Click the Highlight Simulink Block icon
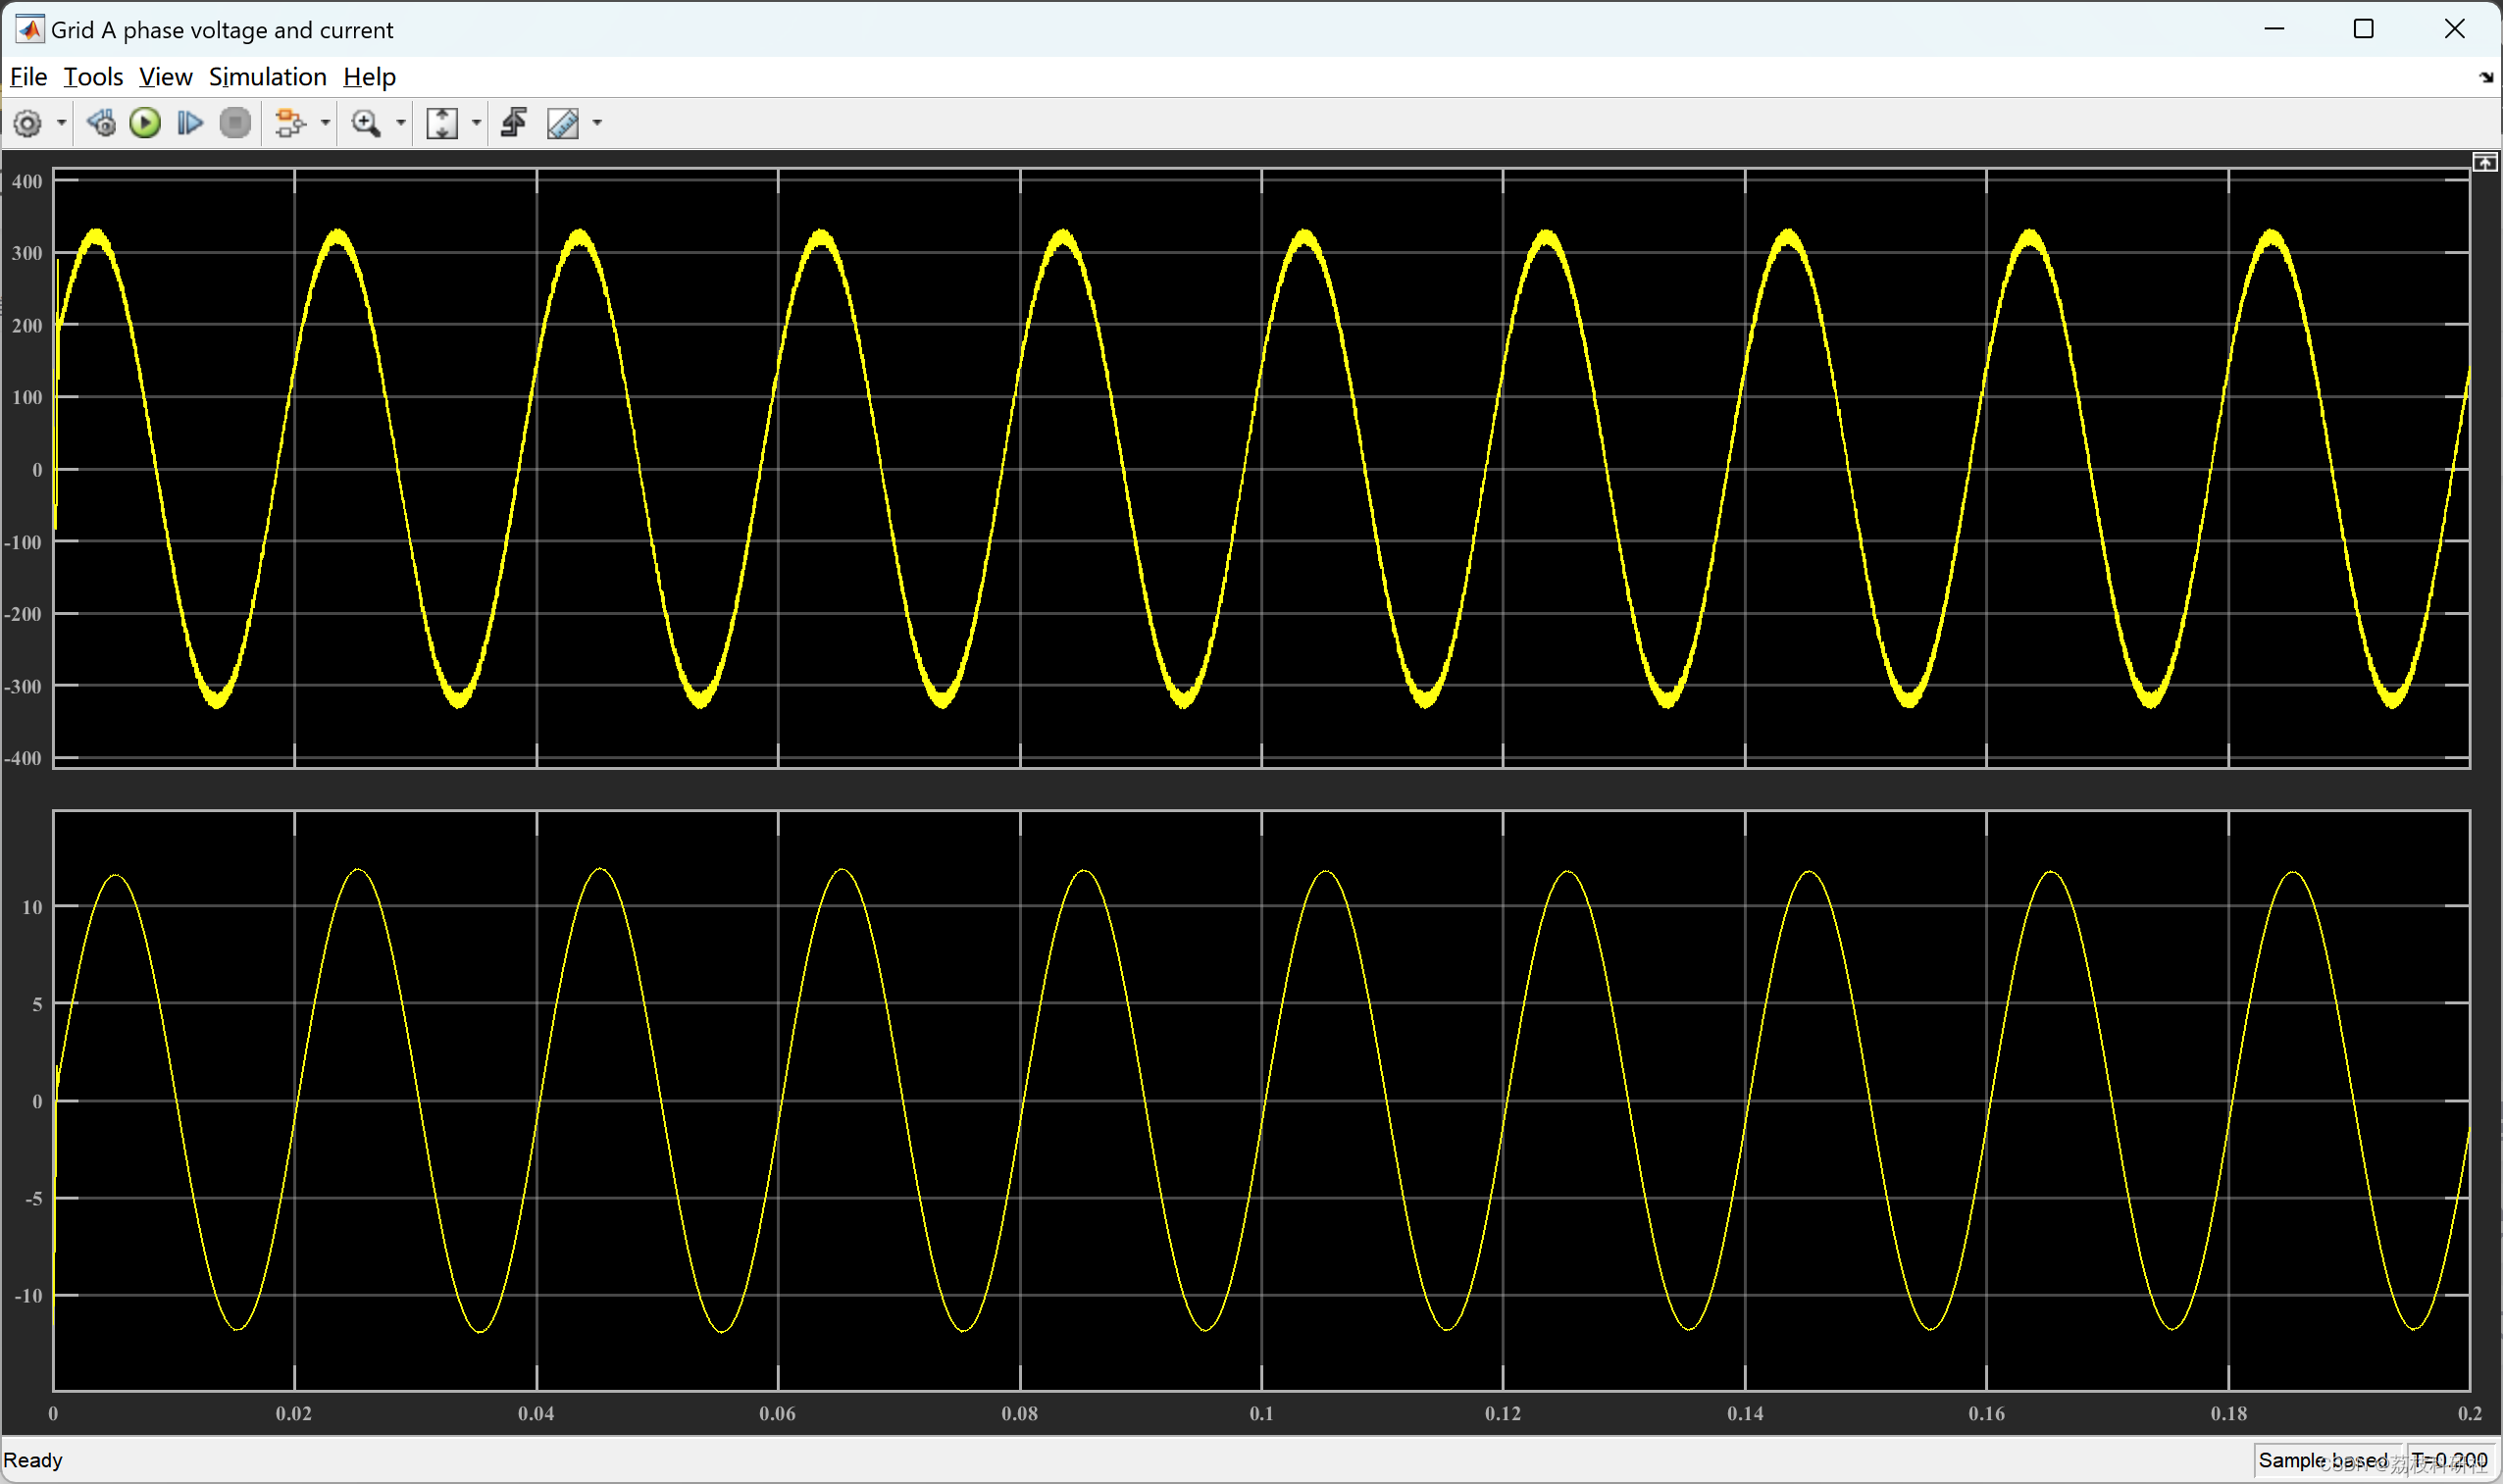The height and width of the screenshot is (1484, 2503). coord(289,123)
